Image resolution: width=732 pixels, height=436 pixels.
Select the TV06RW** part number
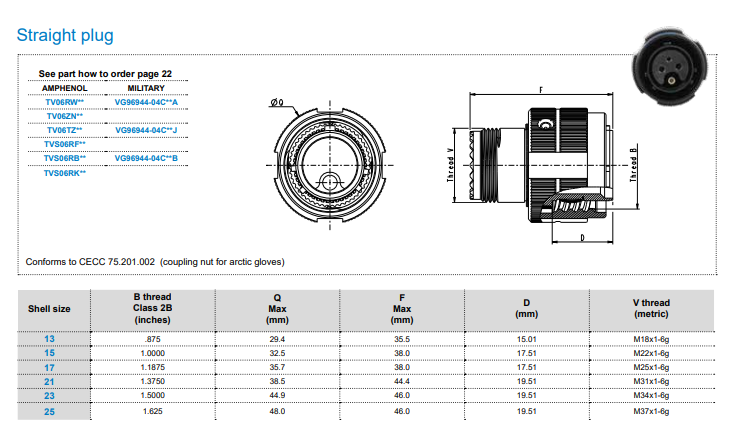coord(65,102)
